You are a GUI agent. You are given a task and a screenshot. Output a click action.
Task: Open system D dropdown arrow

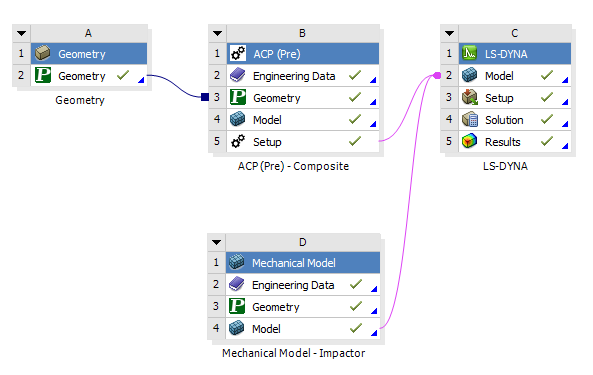point(216,242)
